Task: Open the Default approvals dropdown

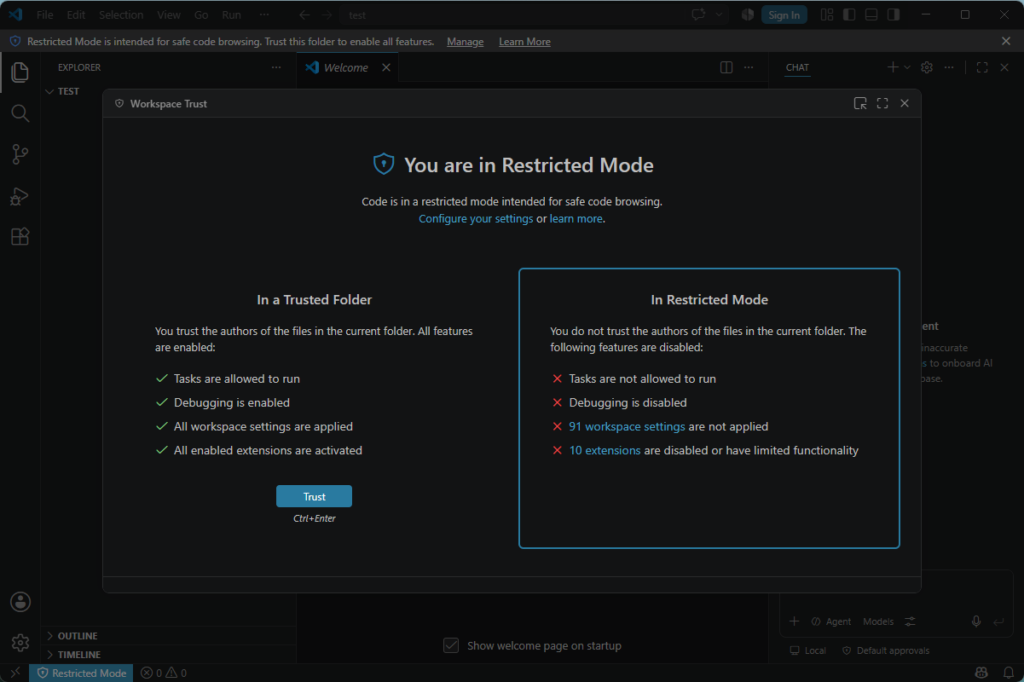Action: click(886, 651)
